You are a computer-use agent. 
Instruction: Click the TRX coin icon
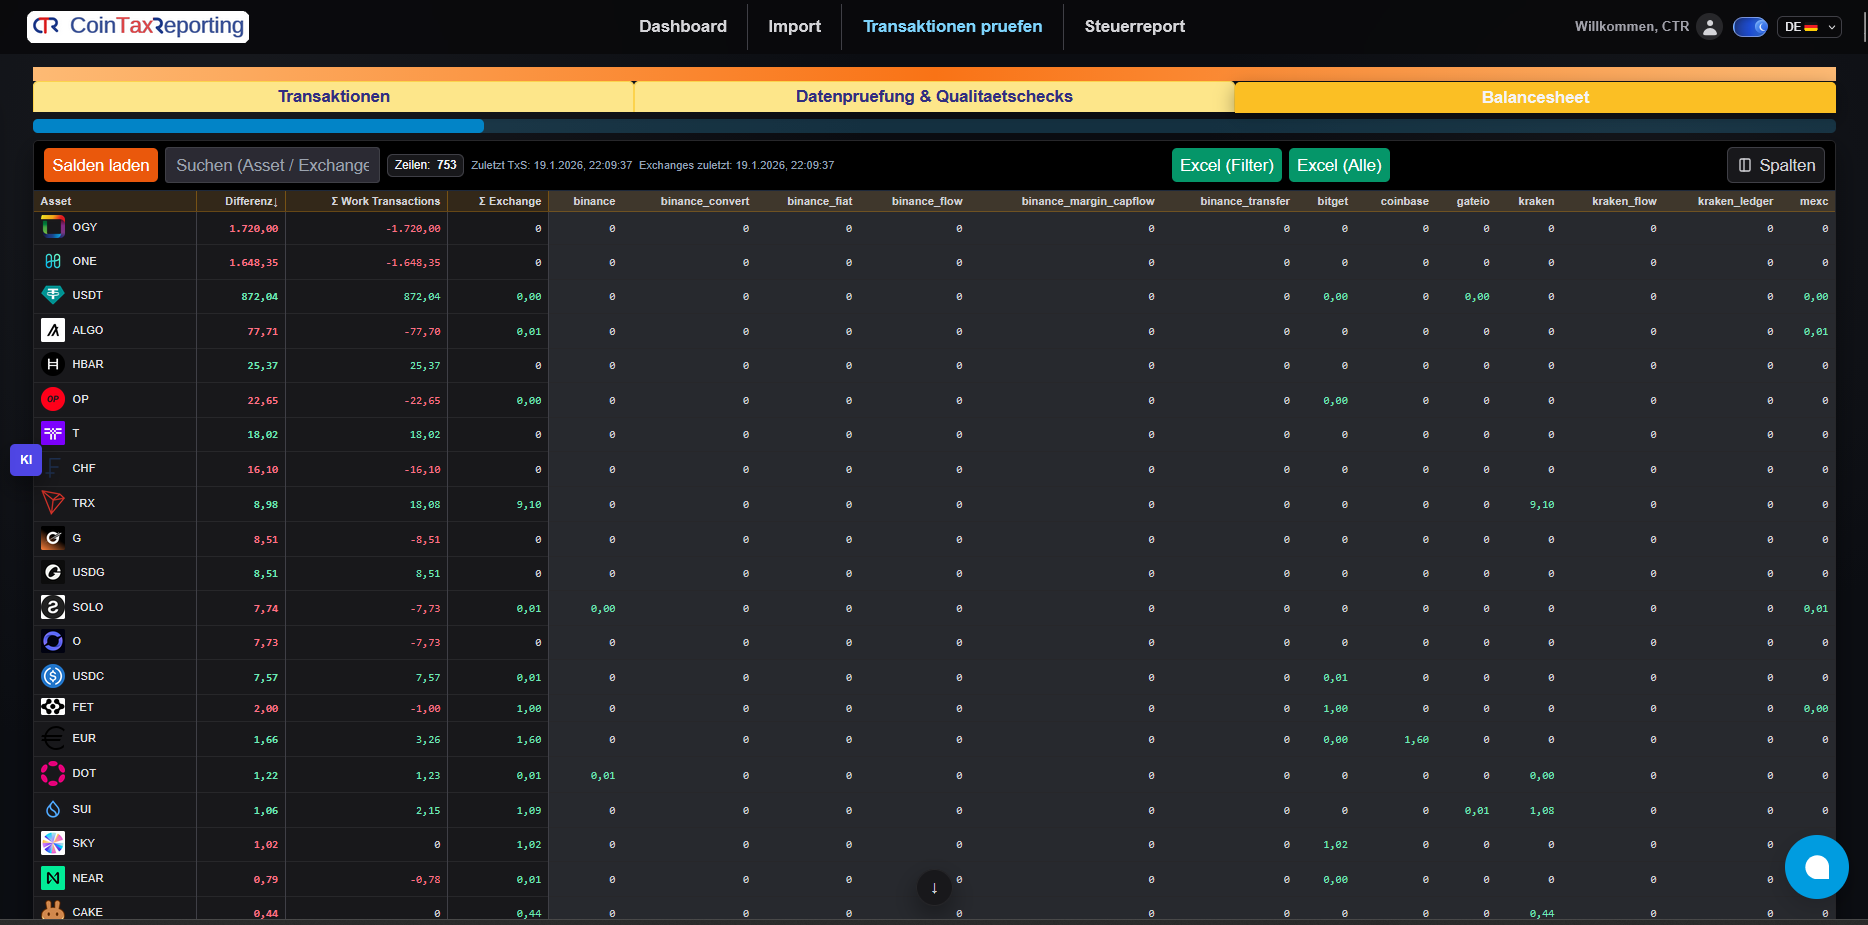53,503
